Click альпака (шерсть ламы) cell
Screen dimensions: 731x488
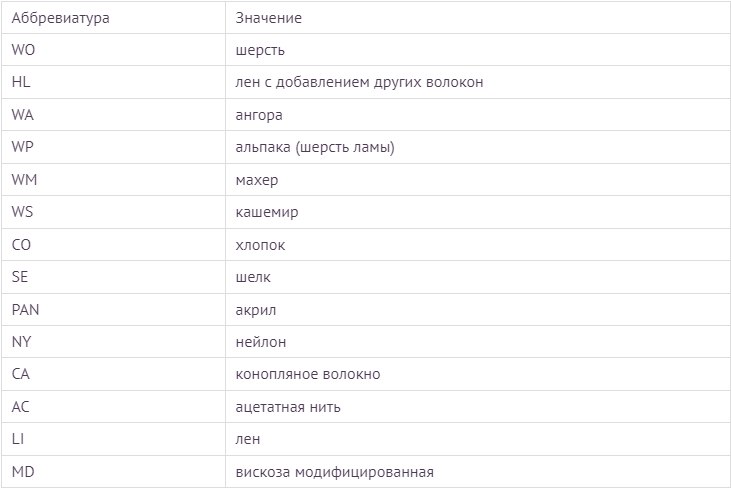478,147
